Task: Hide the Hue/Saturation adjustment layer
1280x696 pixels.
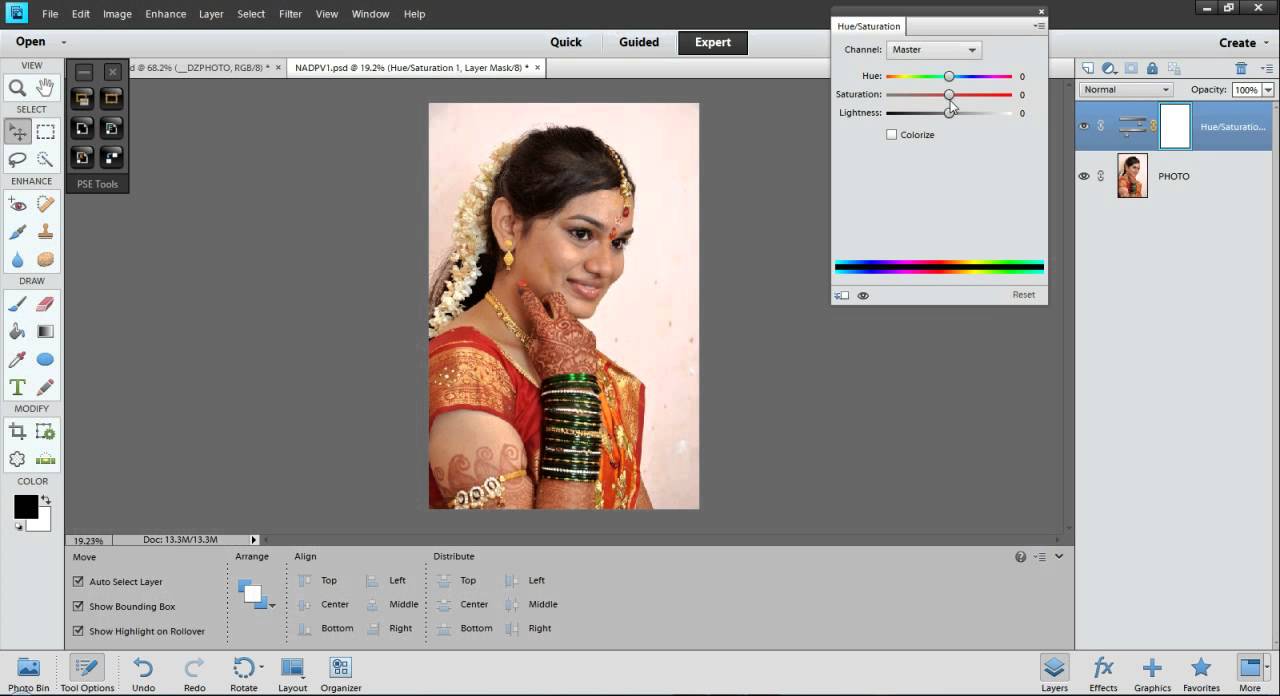Action: (x=1083, y=126)
